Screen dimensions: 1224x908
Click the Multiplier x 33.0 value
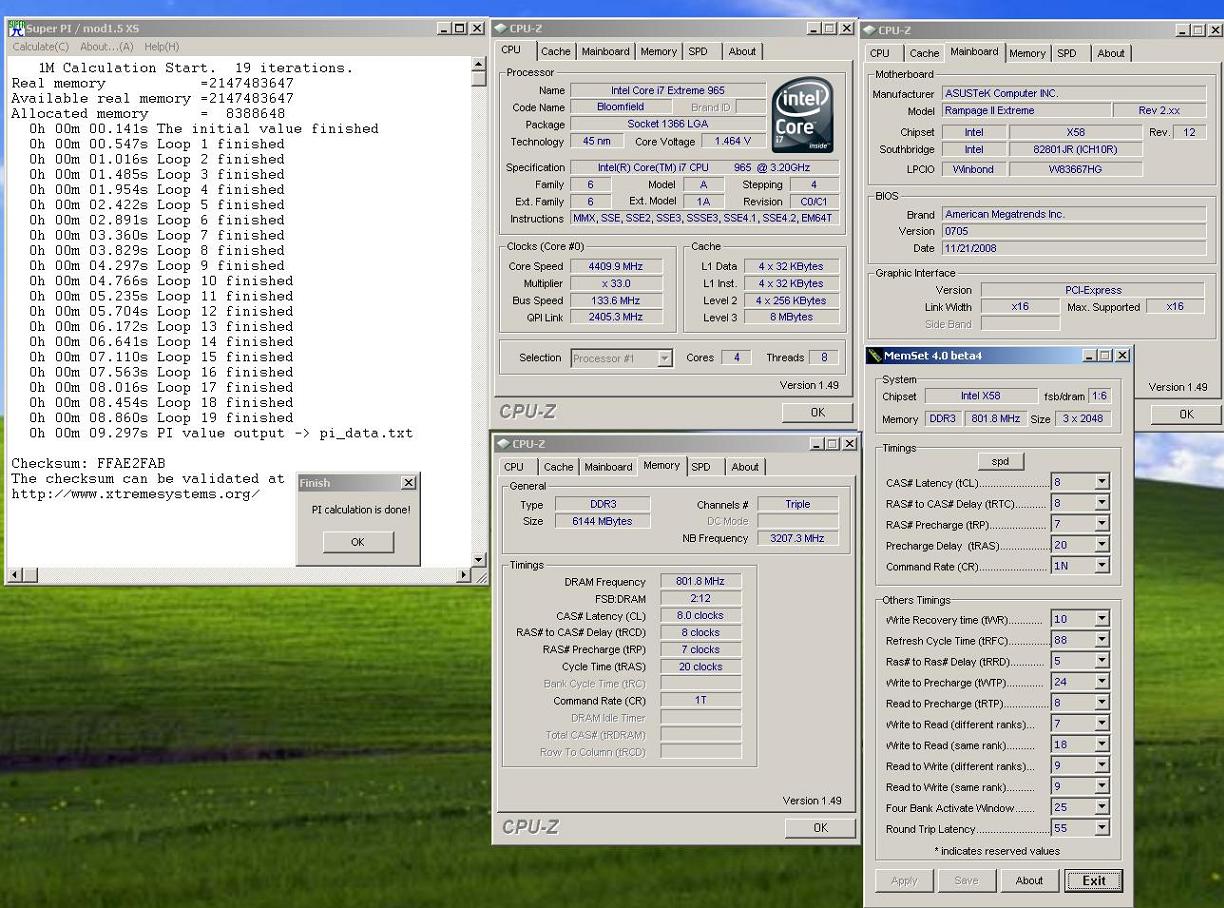click(617, 283)
